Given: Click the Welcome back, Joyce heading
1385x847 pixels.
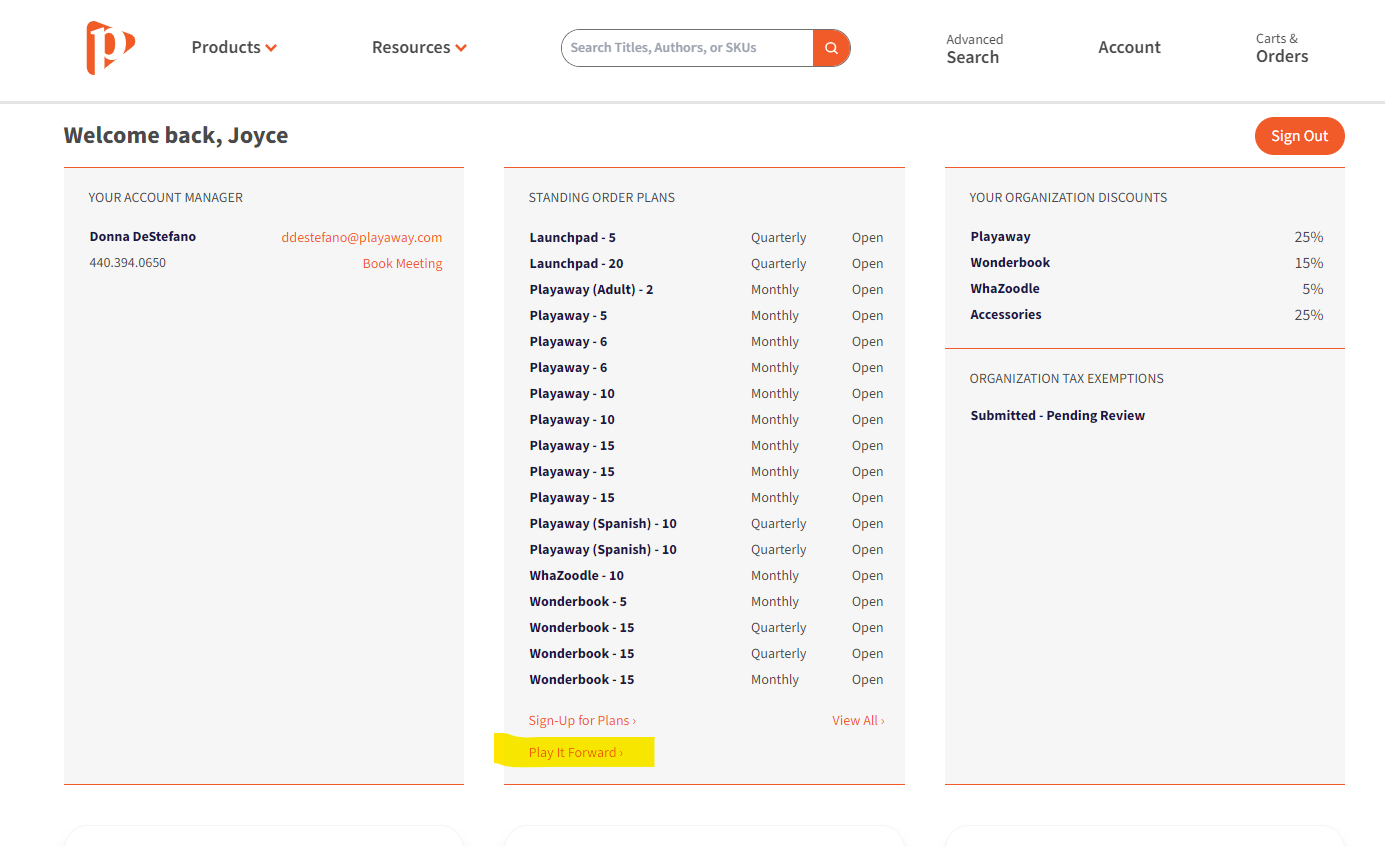Looking at the screenshot, I should click(x=176, y=135).
